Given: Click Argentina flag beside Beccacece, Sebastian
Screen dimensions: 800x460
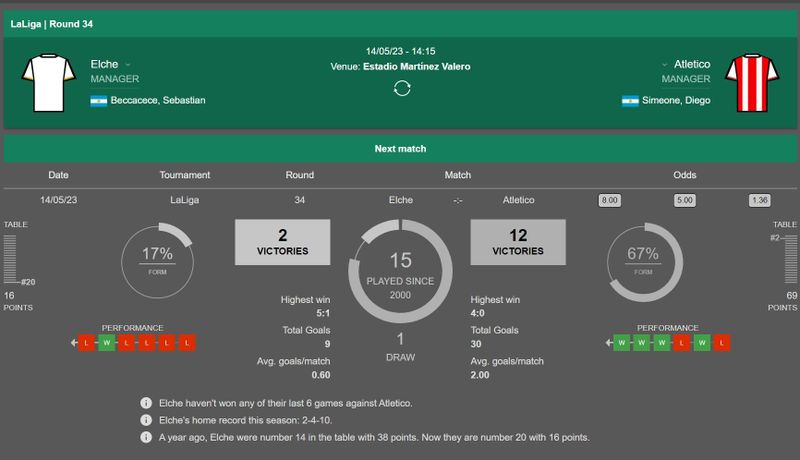Looking at the screenshot, I should point(98,101).
